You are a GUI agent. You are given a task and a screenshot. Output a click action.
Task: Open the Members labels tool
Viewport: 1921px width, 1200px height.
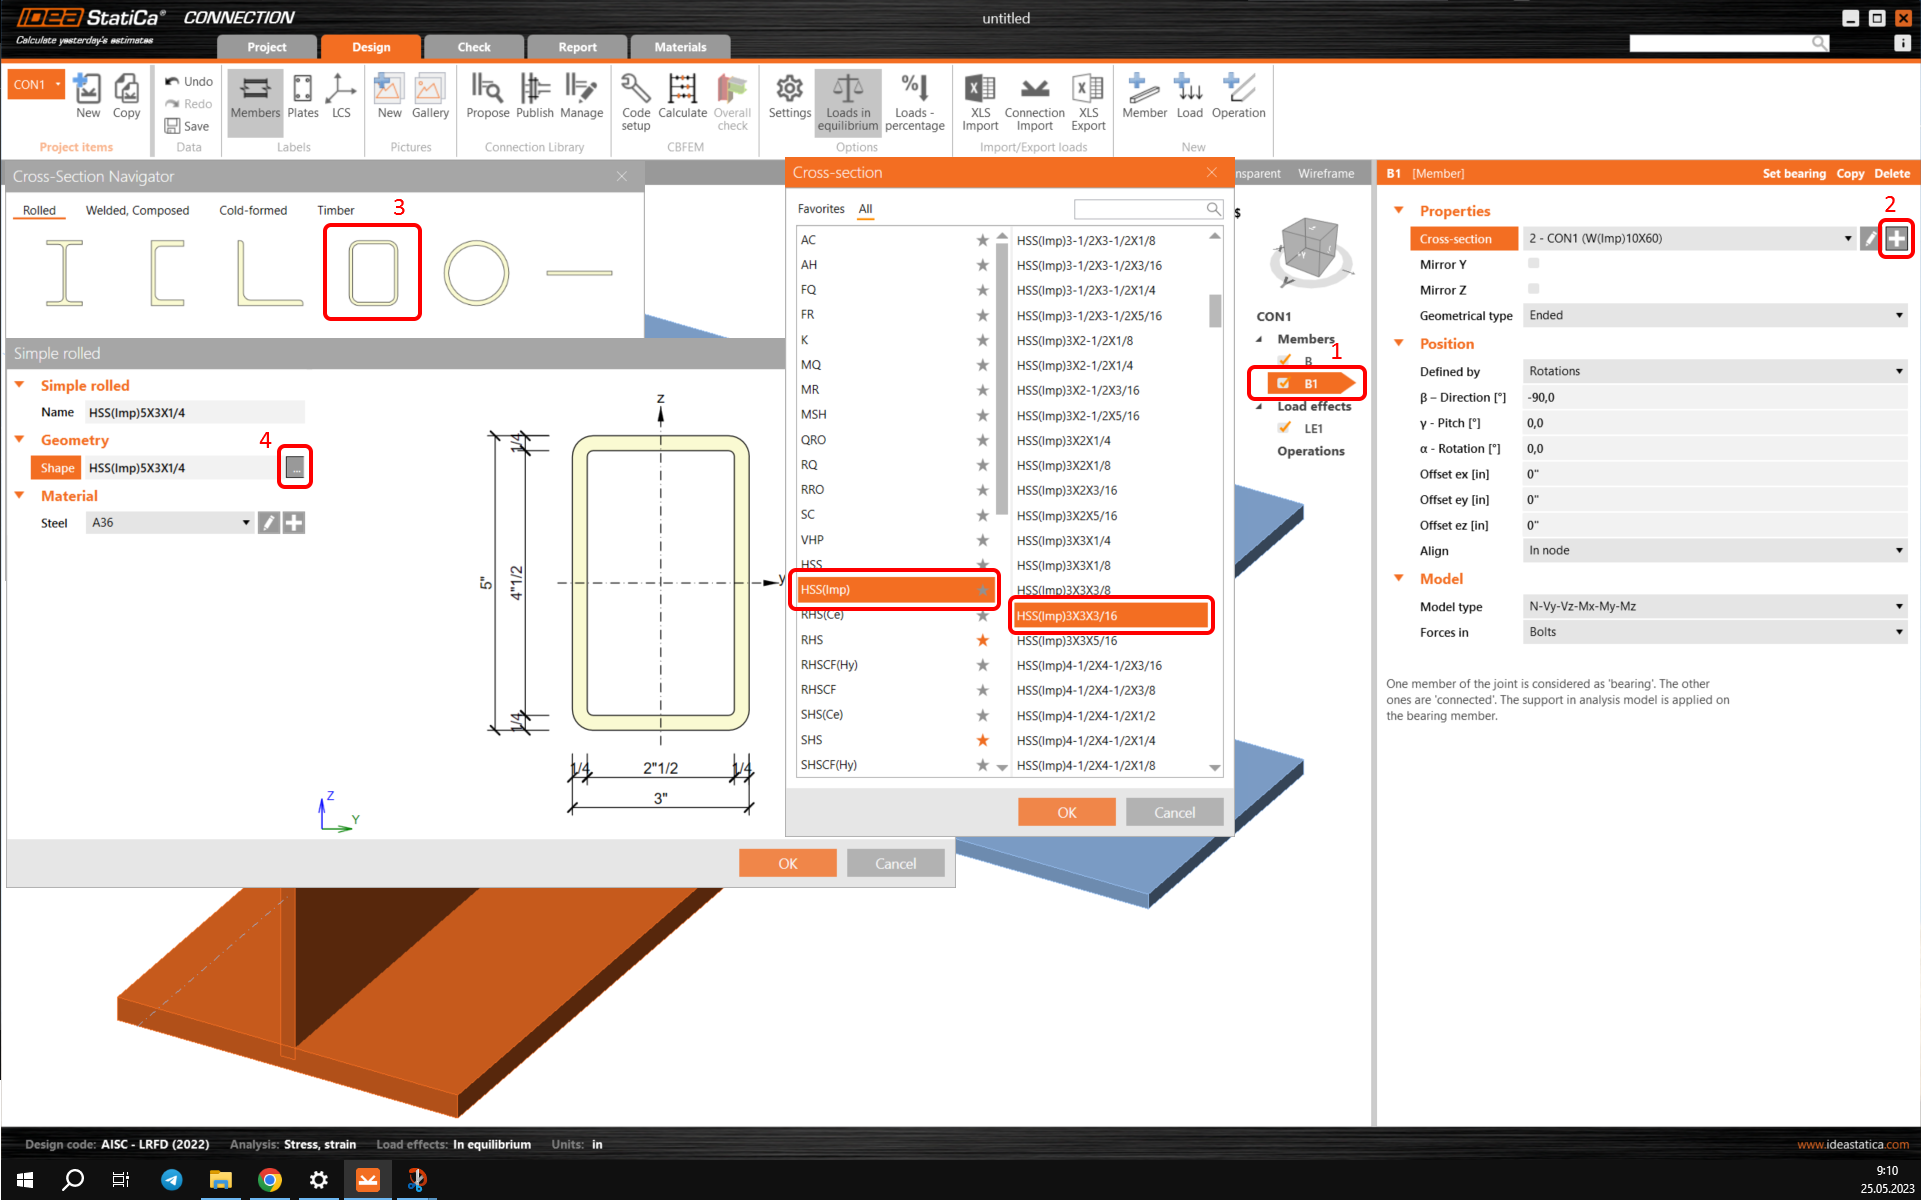[x=255, y=101]
